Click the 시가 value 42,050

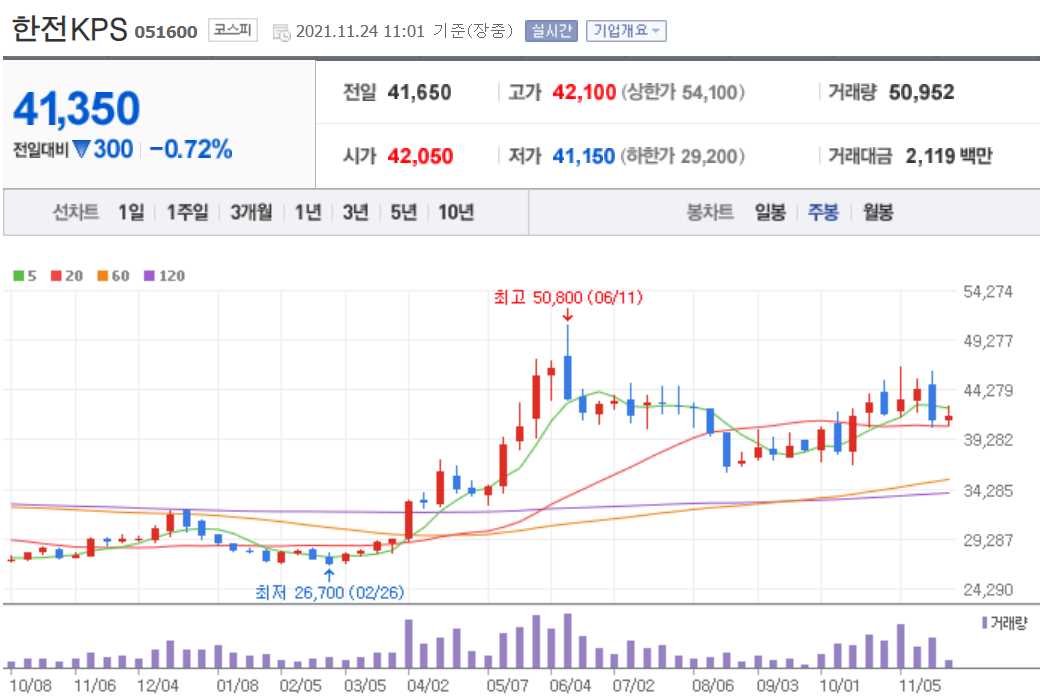(420, 157)
